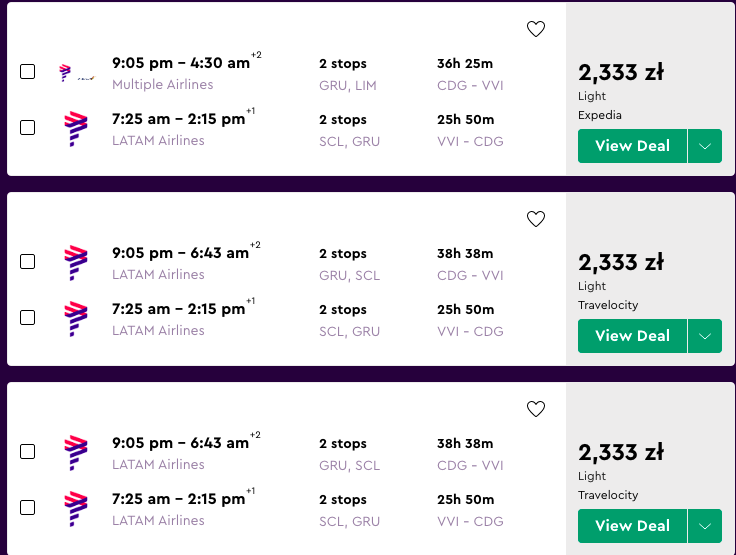
Task: Click LATAM logo on third card outbound flight
Action: point(76,453)
